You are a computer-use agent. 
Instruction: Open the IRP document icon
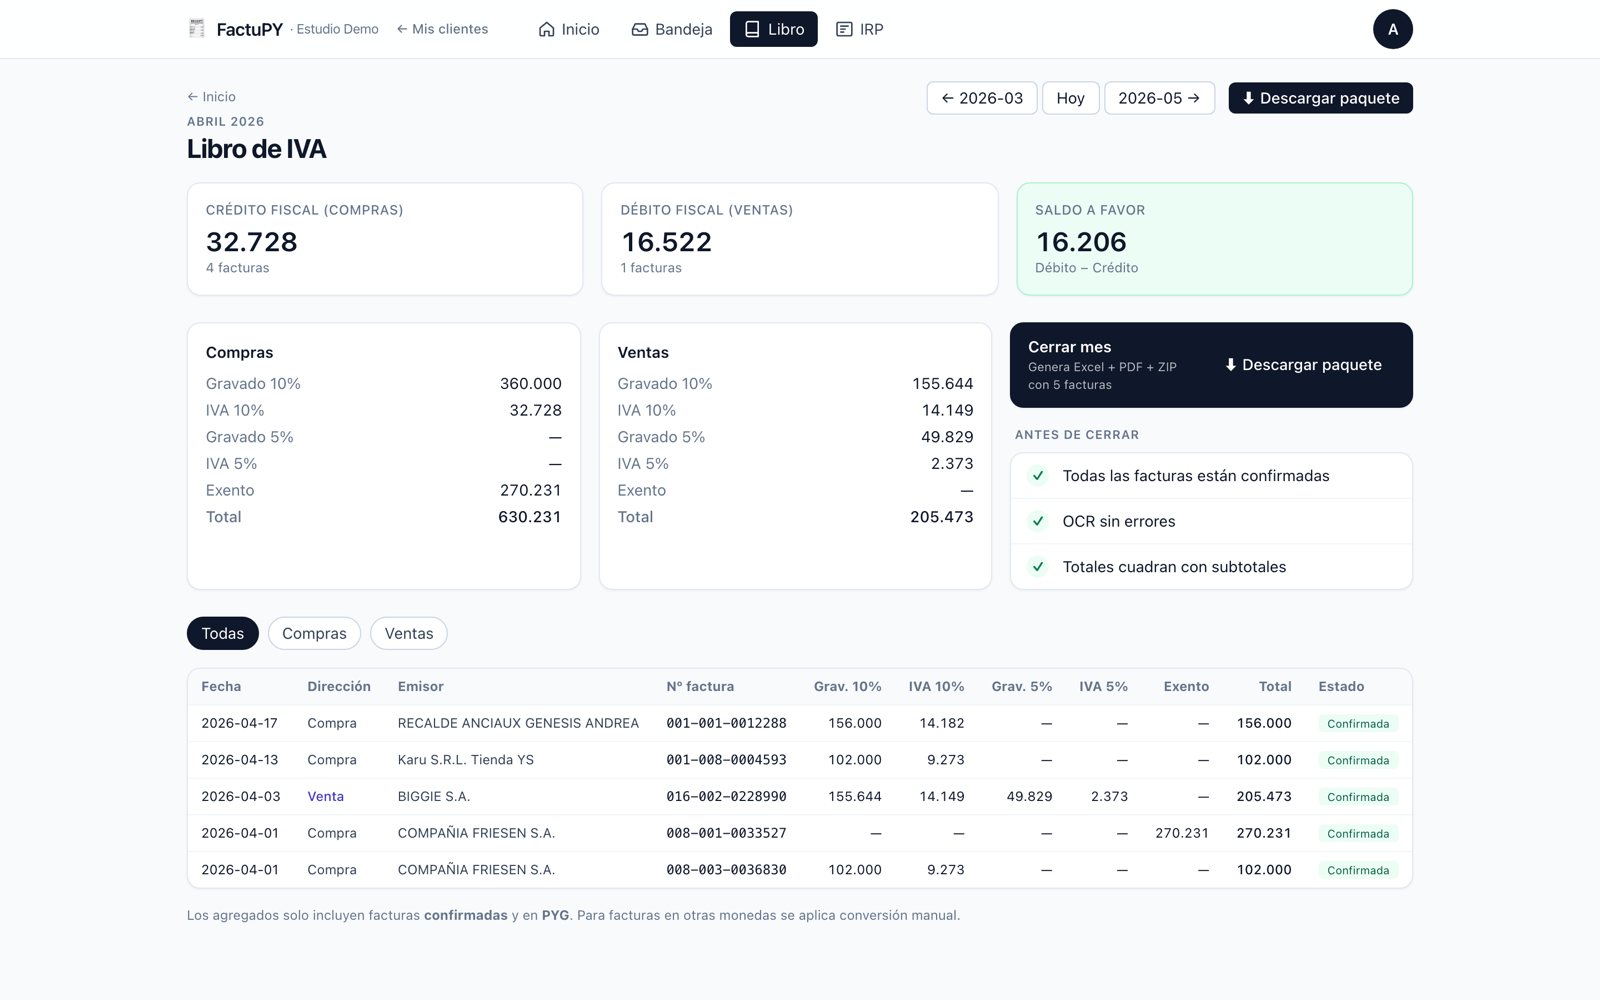[844, 29]
